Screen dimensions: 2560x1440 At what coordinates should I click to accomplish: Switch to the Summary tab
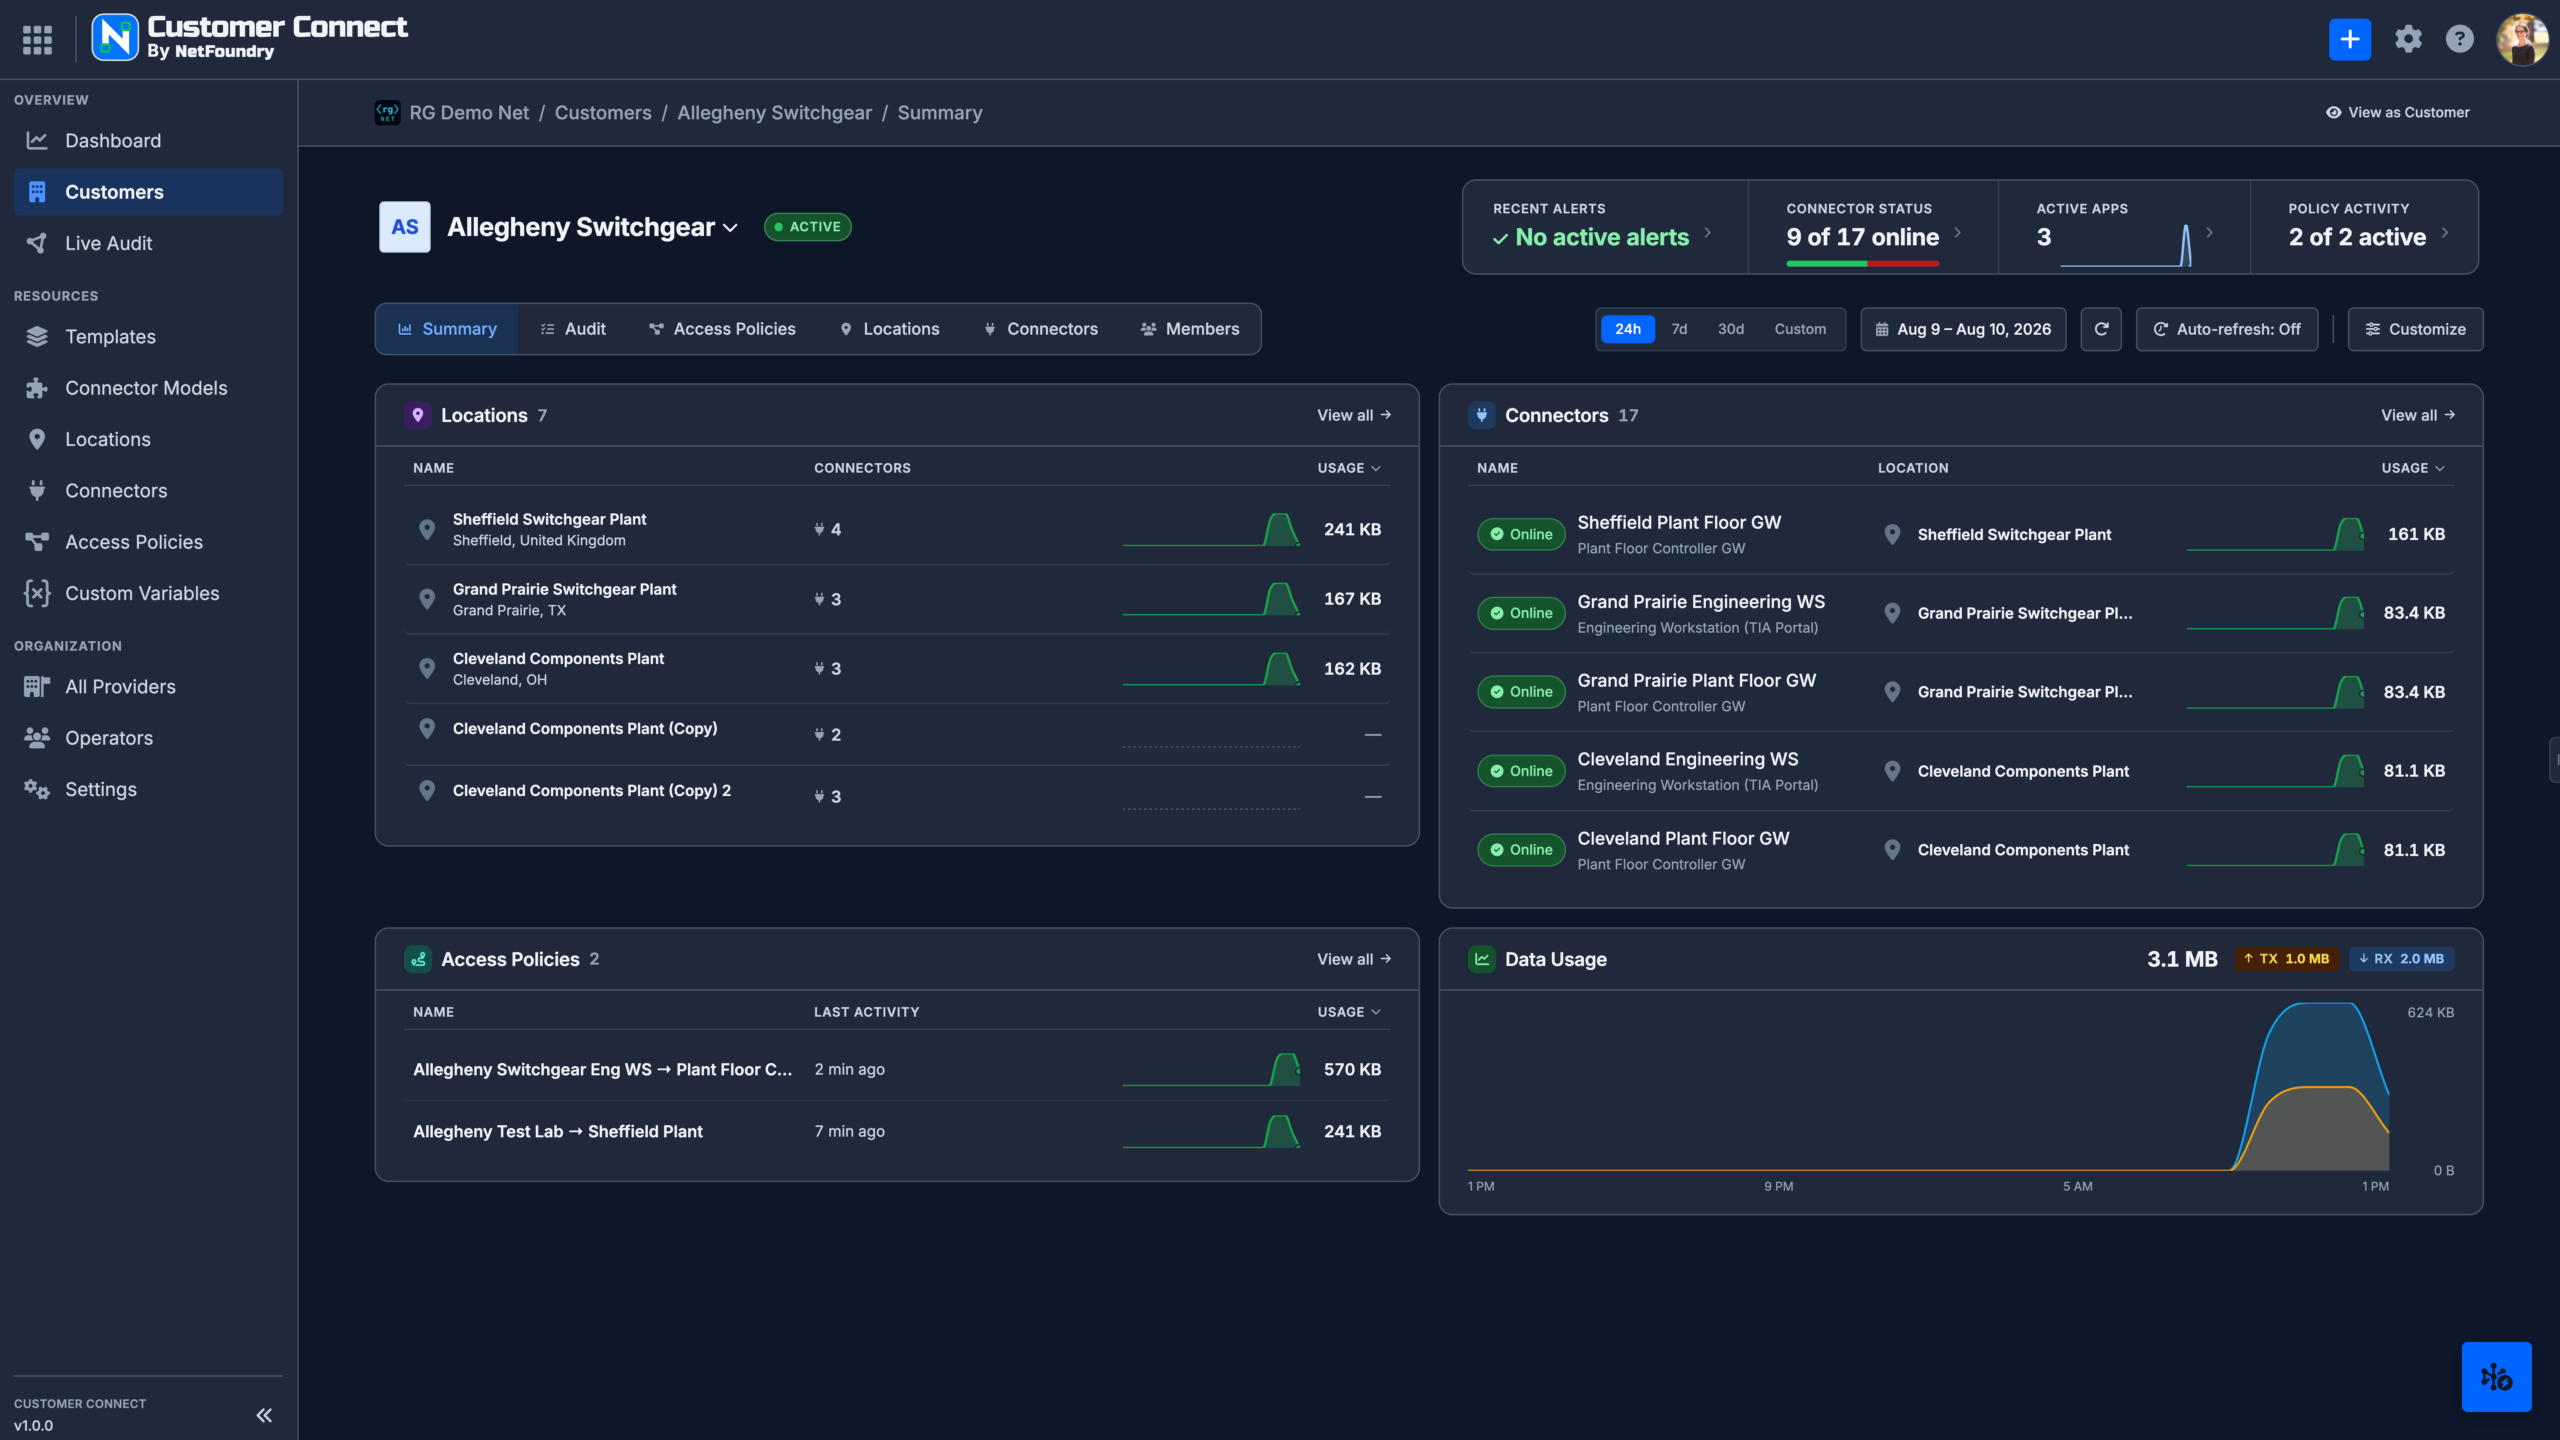(x=447, y=329)
